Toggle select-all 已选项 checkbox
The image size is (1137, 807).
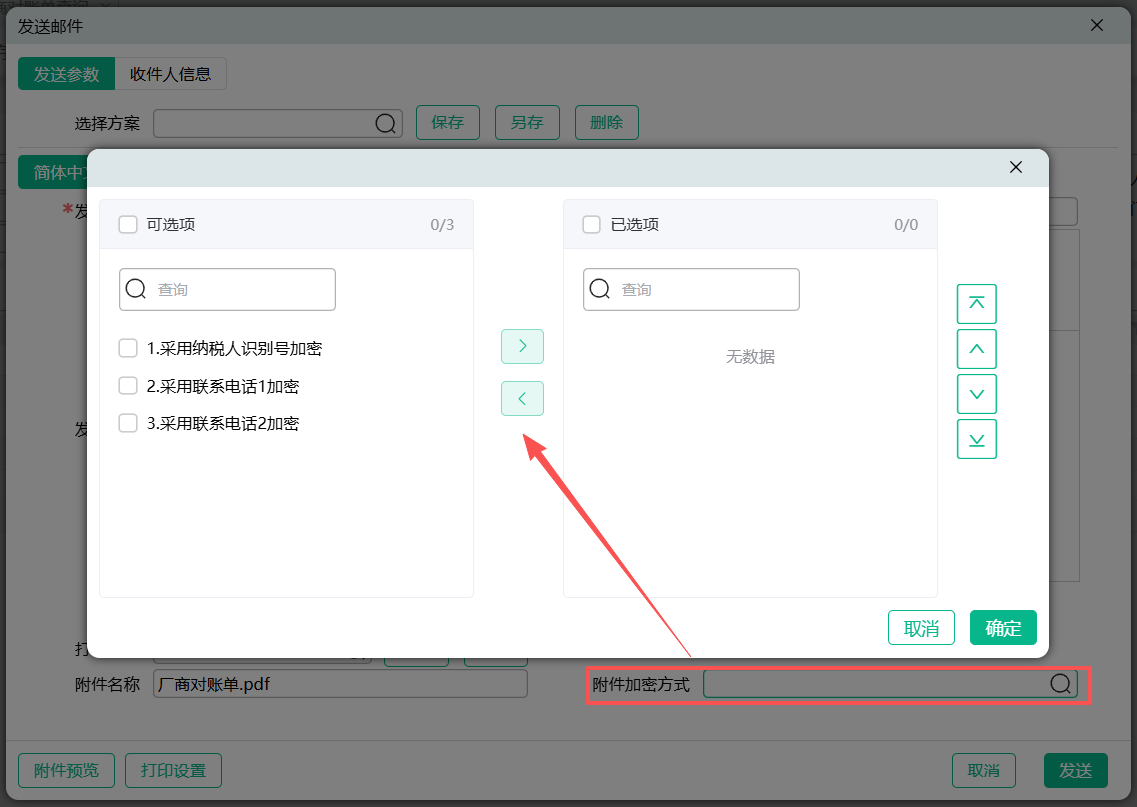[592, 224]
